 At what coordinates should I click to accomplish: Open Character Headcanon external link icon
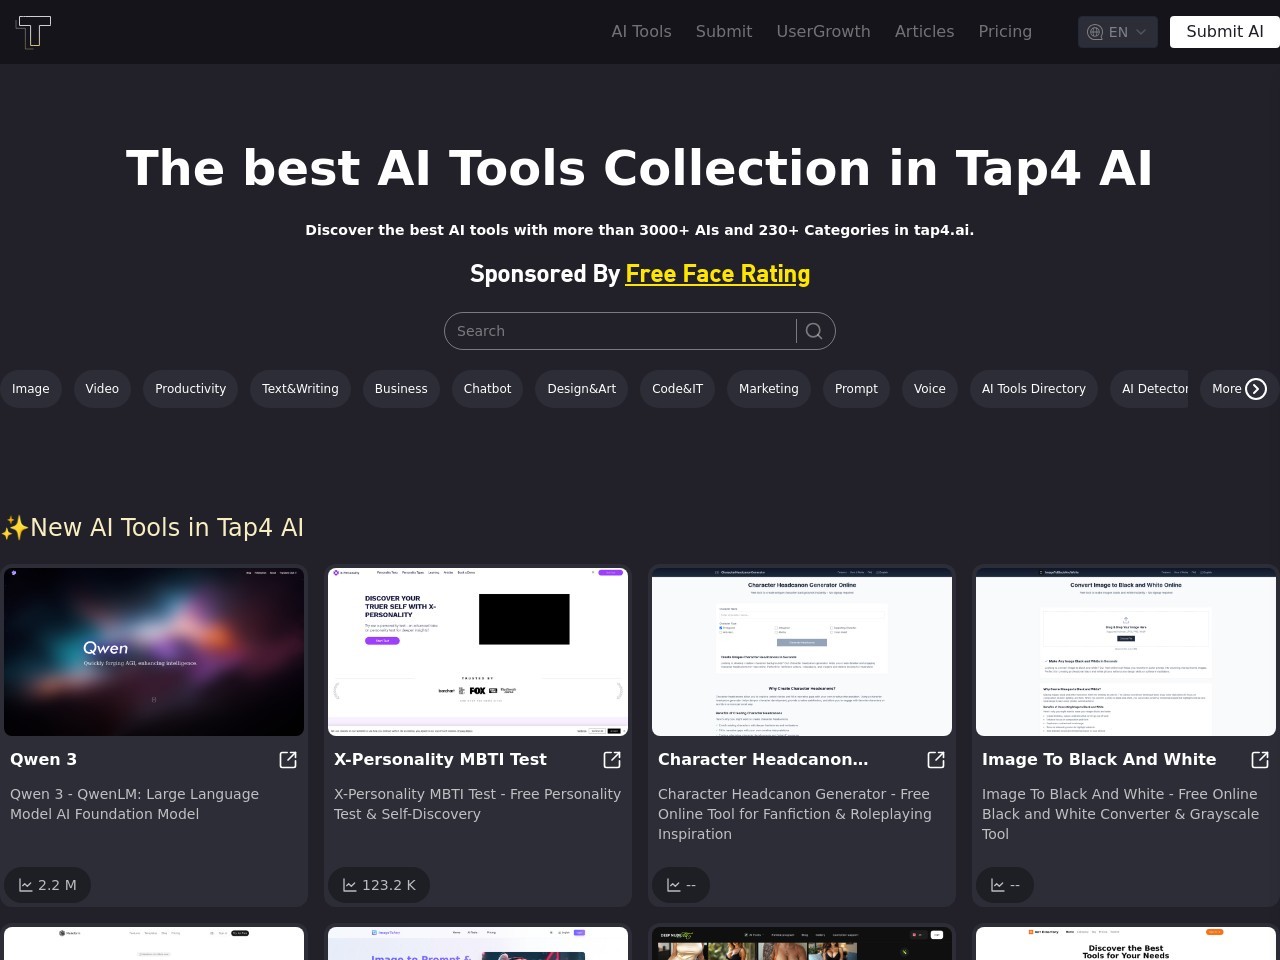click(936, 760)
